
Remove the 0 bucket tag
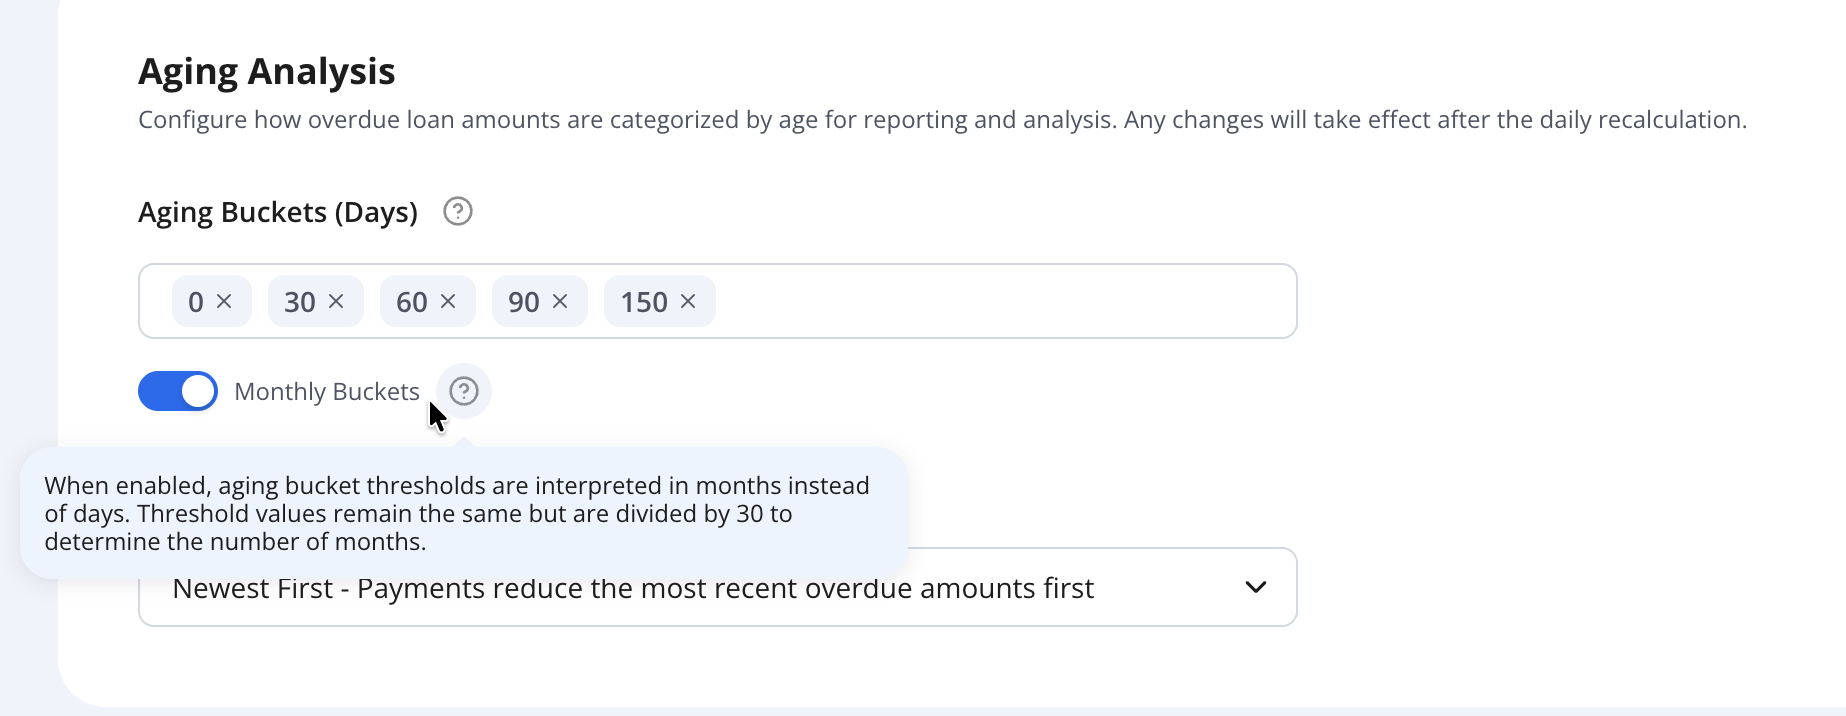224,301
